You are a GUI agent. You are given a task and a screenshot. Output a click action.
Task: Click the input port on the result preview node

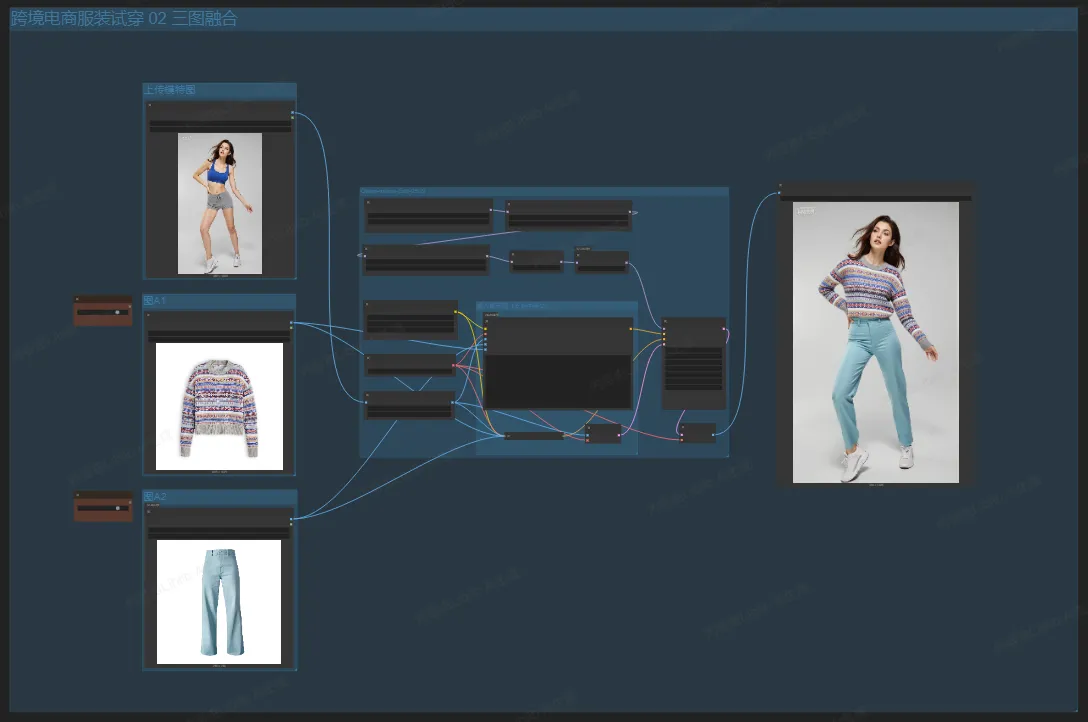781,193
